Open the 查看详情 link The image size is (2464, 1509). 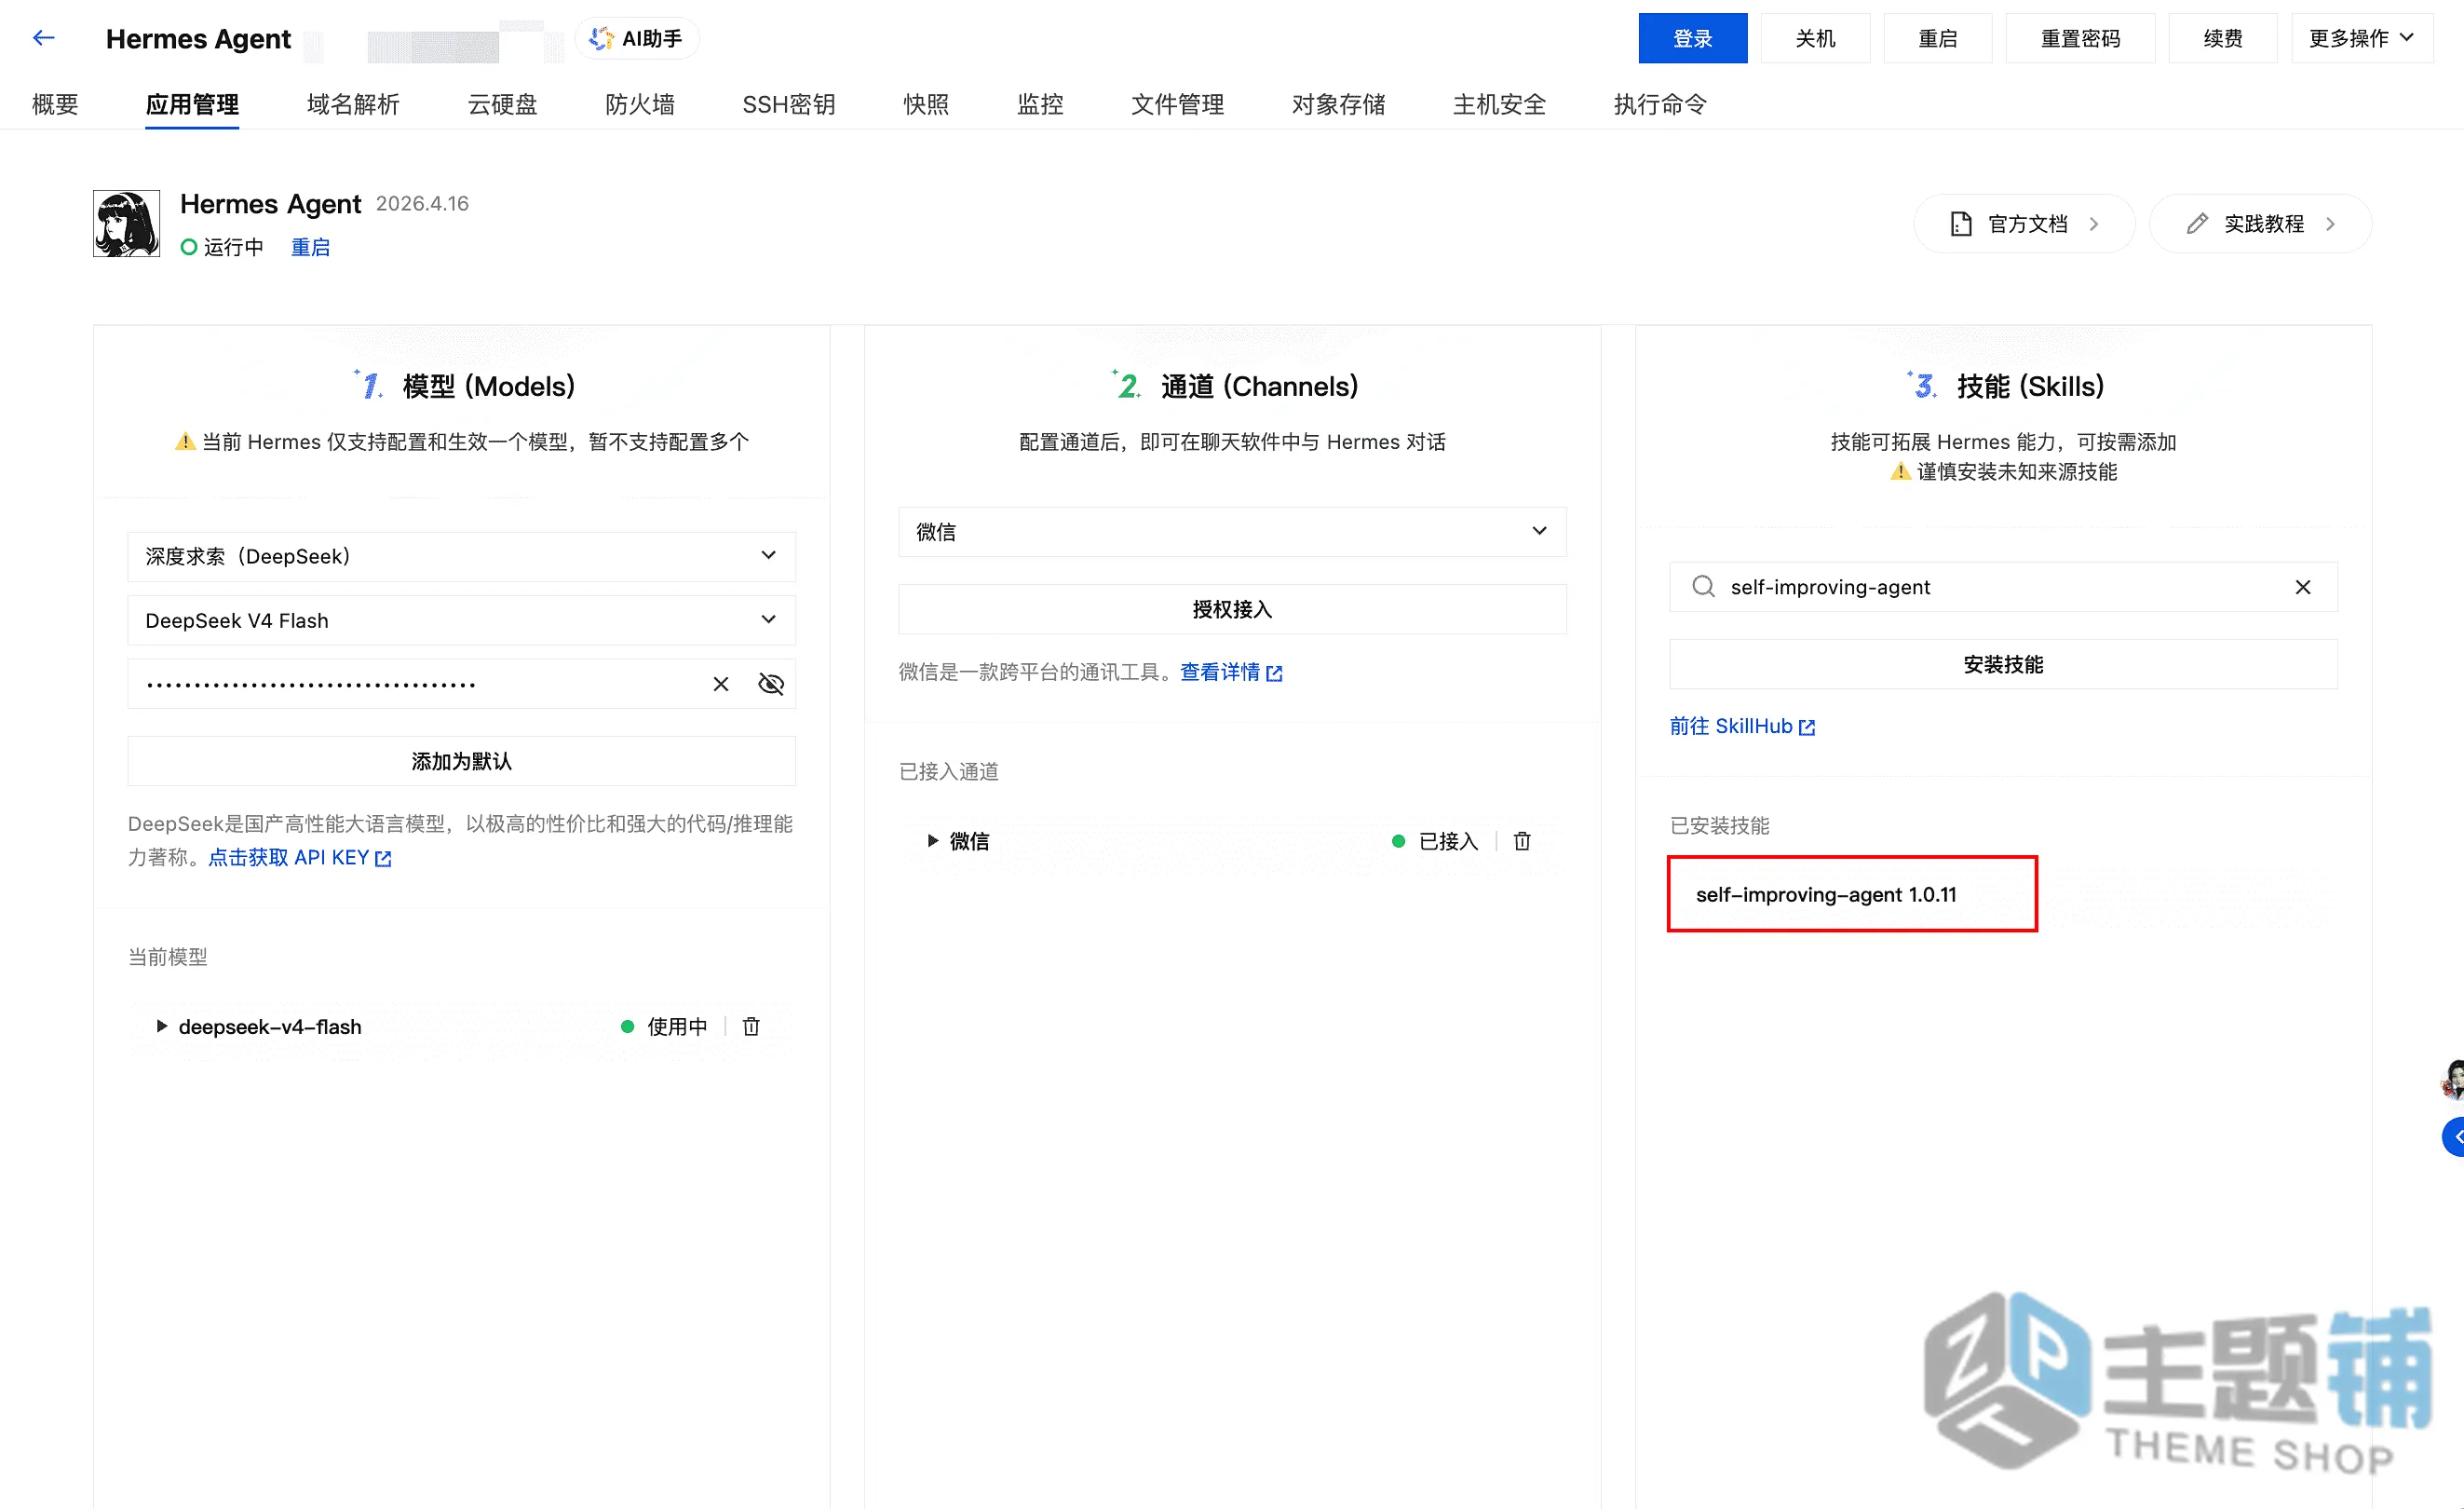1231,672
